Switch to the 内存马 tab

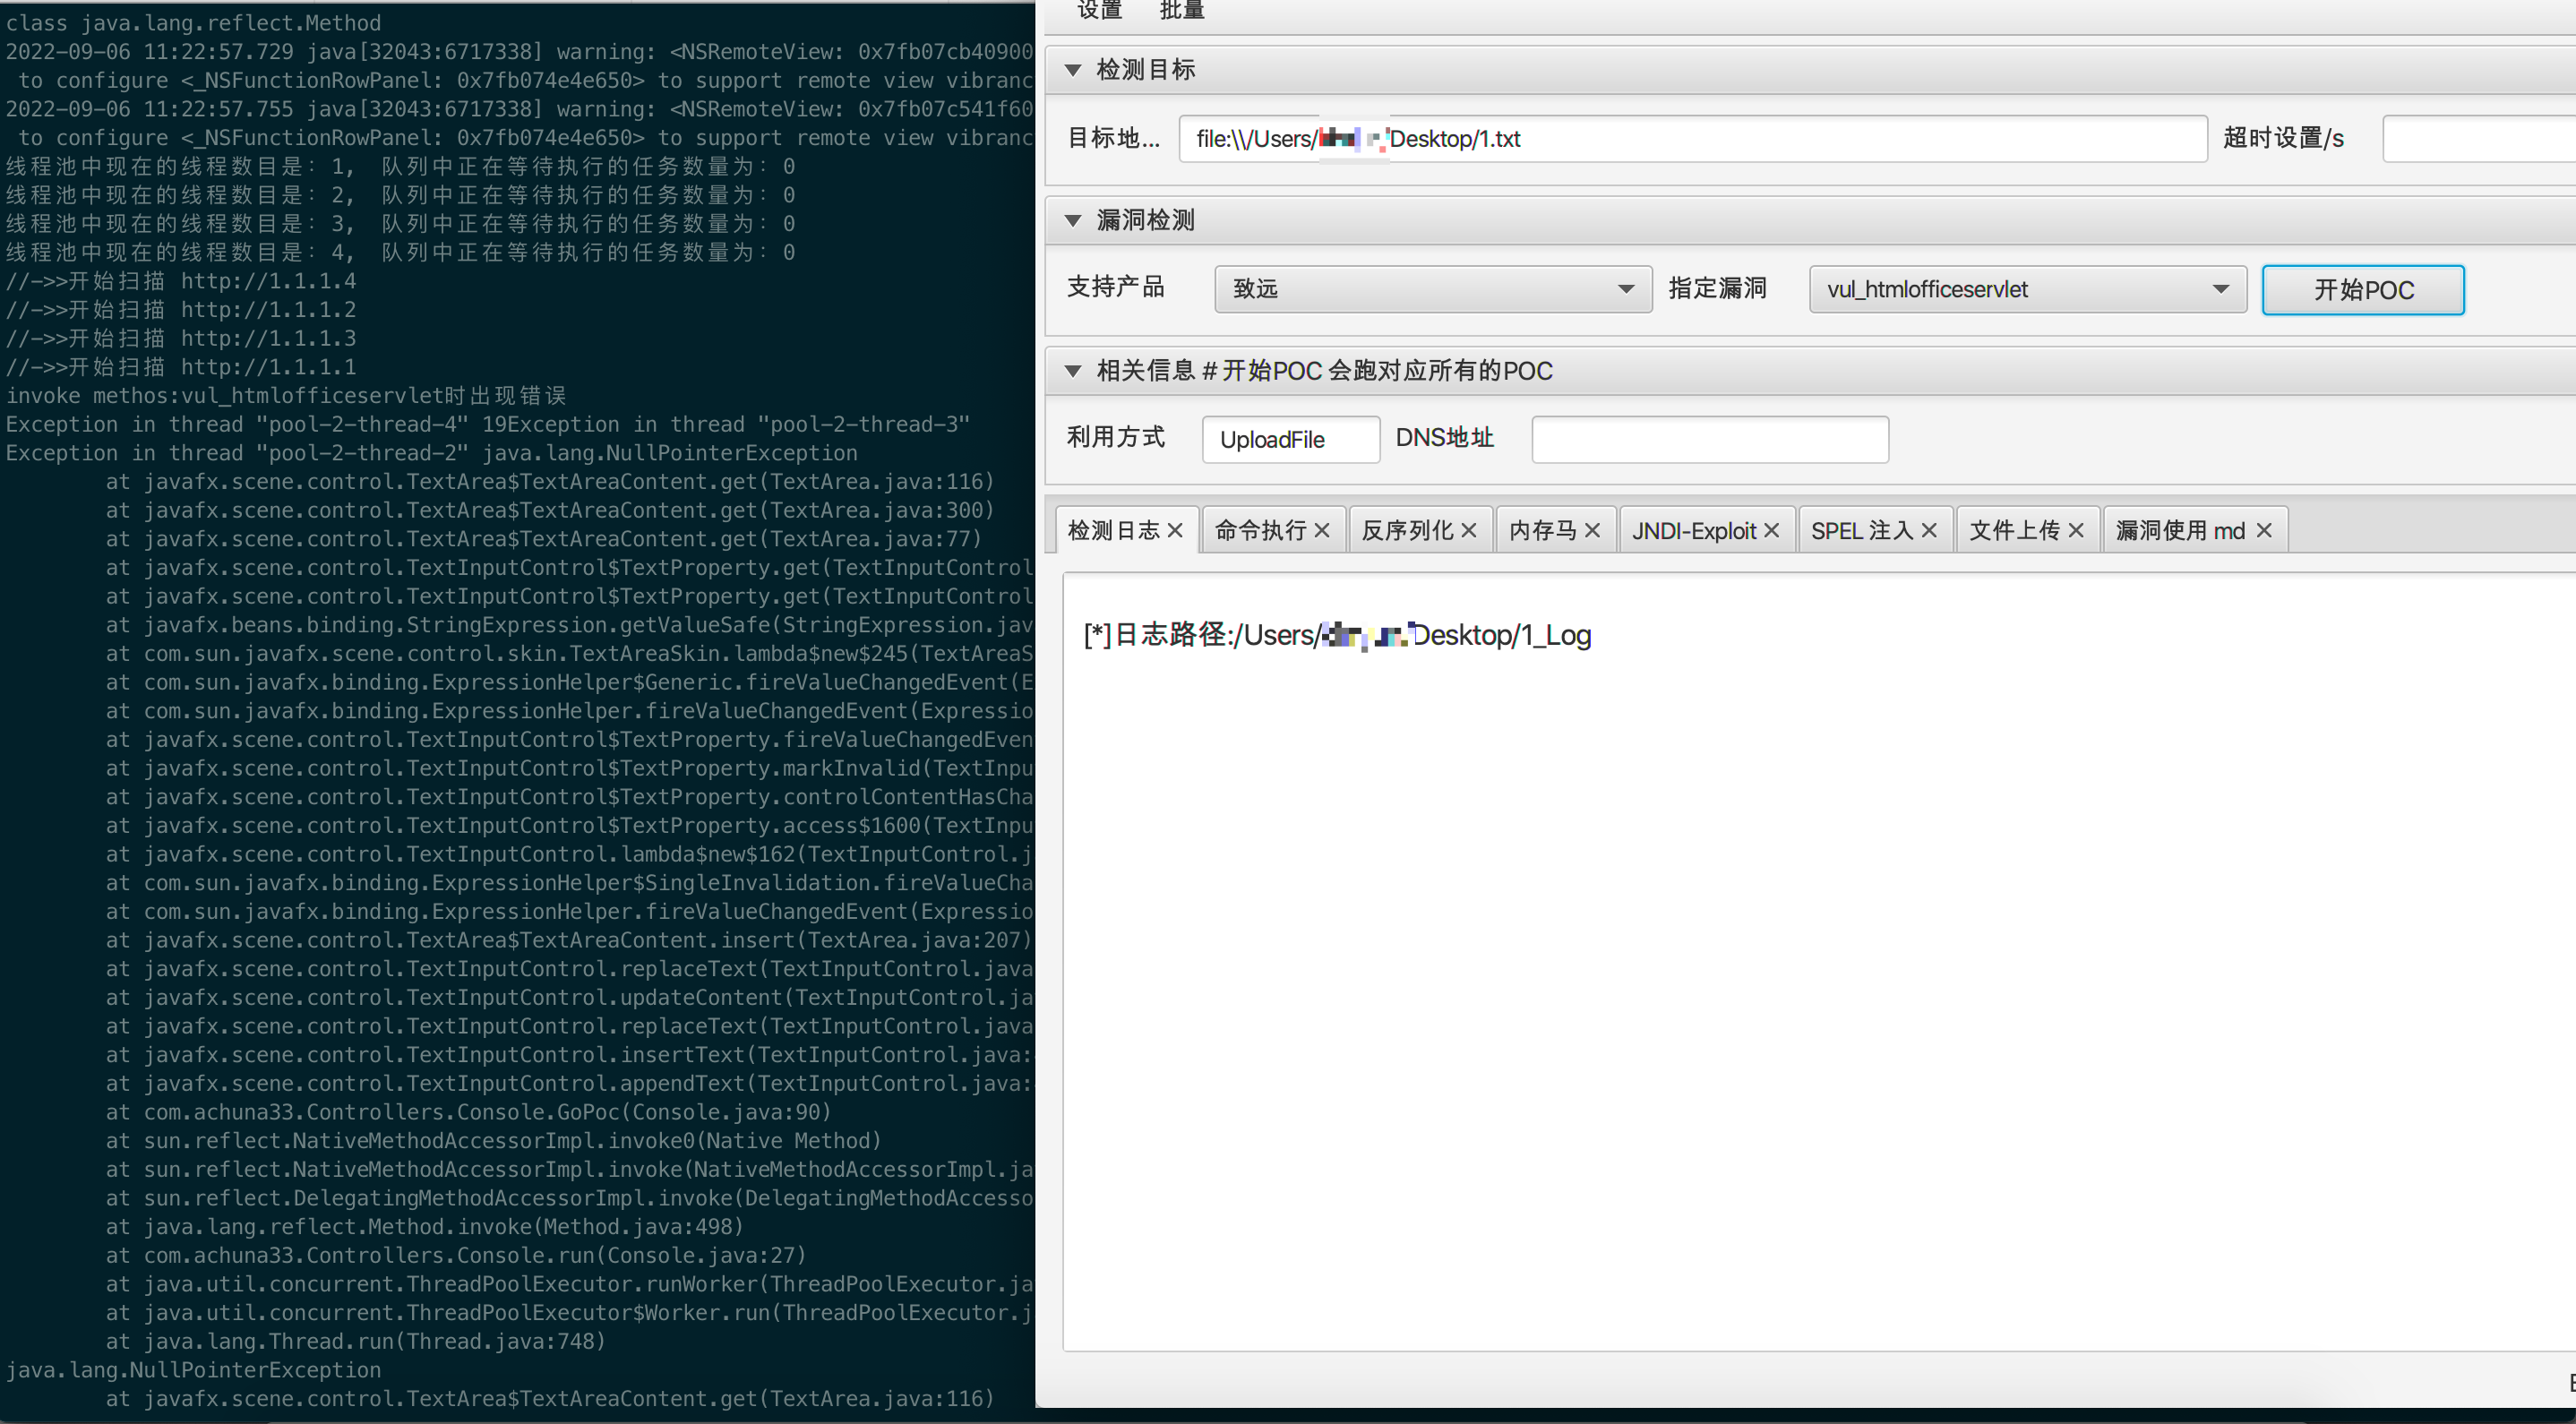(1543, 529)
